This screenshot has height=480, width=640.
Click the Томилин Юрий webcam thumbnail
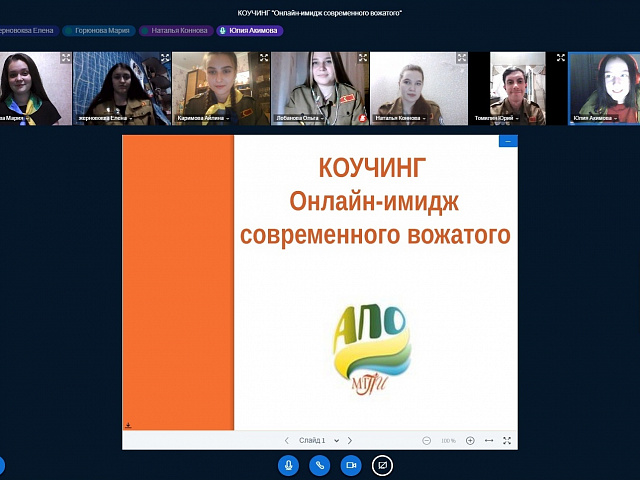click(x=518, y=88)
